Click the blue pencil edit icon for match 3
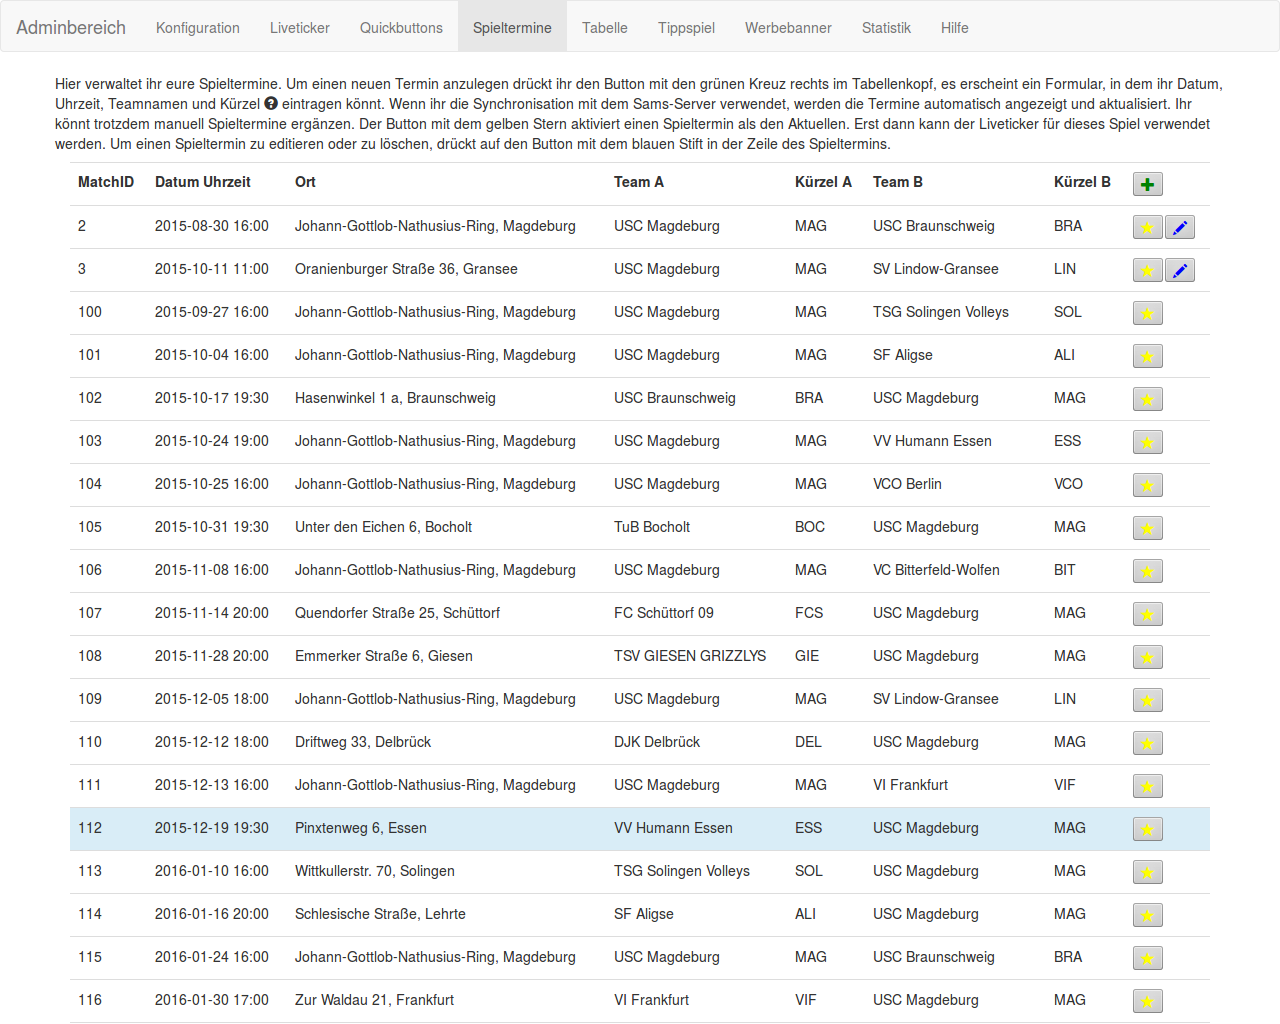 pyautogui.click(x=1180, y=270)
